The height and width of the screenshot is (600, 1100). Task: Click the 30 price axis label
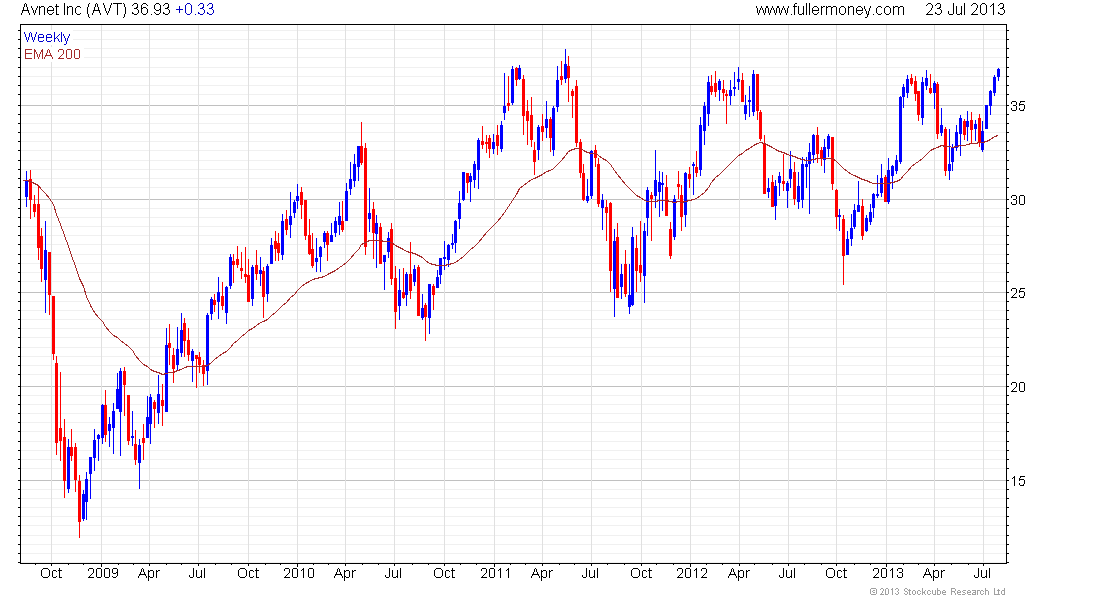[1018, 200]
